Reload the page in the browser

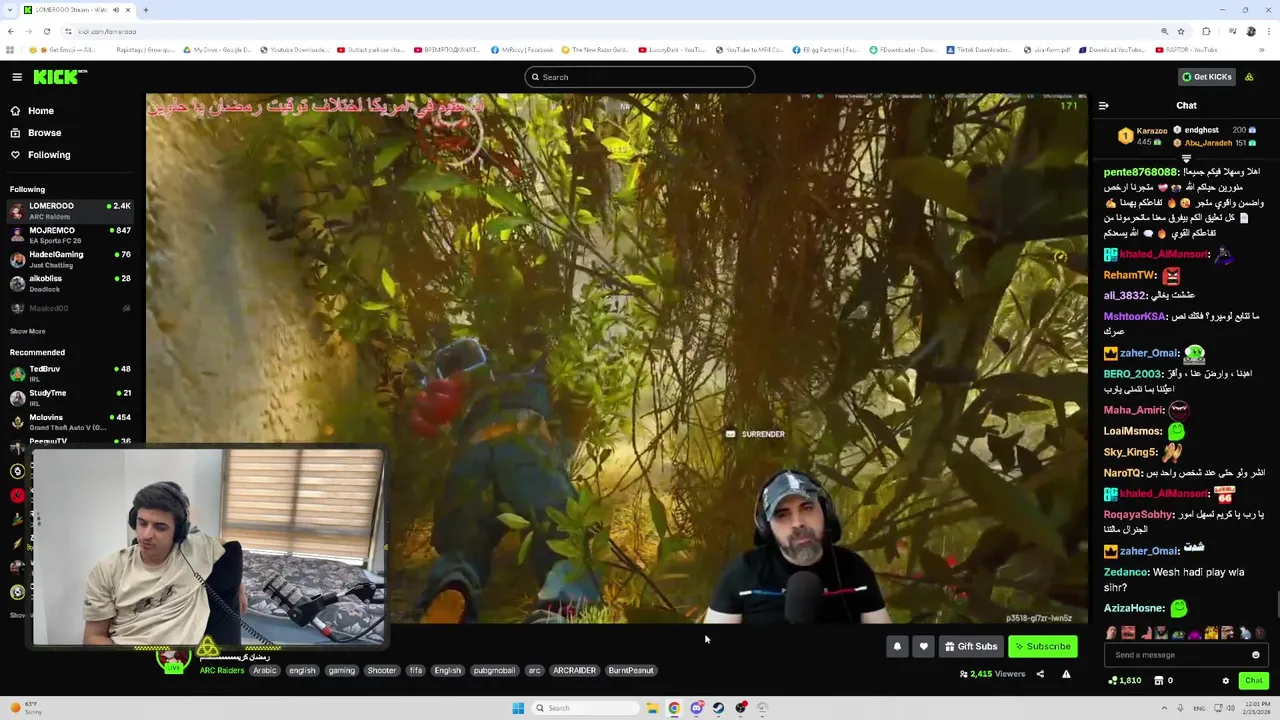[47, 31]
